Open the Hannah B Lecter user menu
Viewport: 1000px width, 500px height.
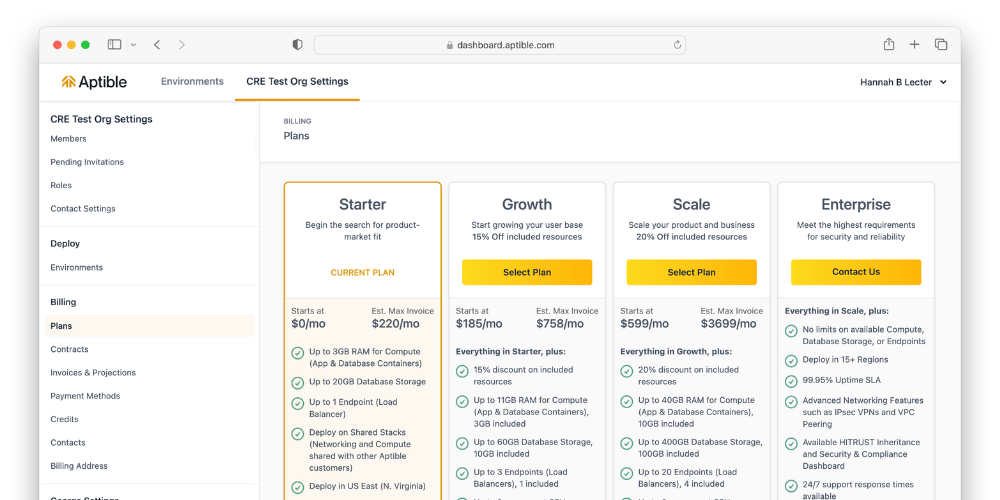tap(903, 82)
